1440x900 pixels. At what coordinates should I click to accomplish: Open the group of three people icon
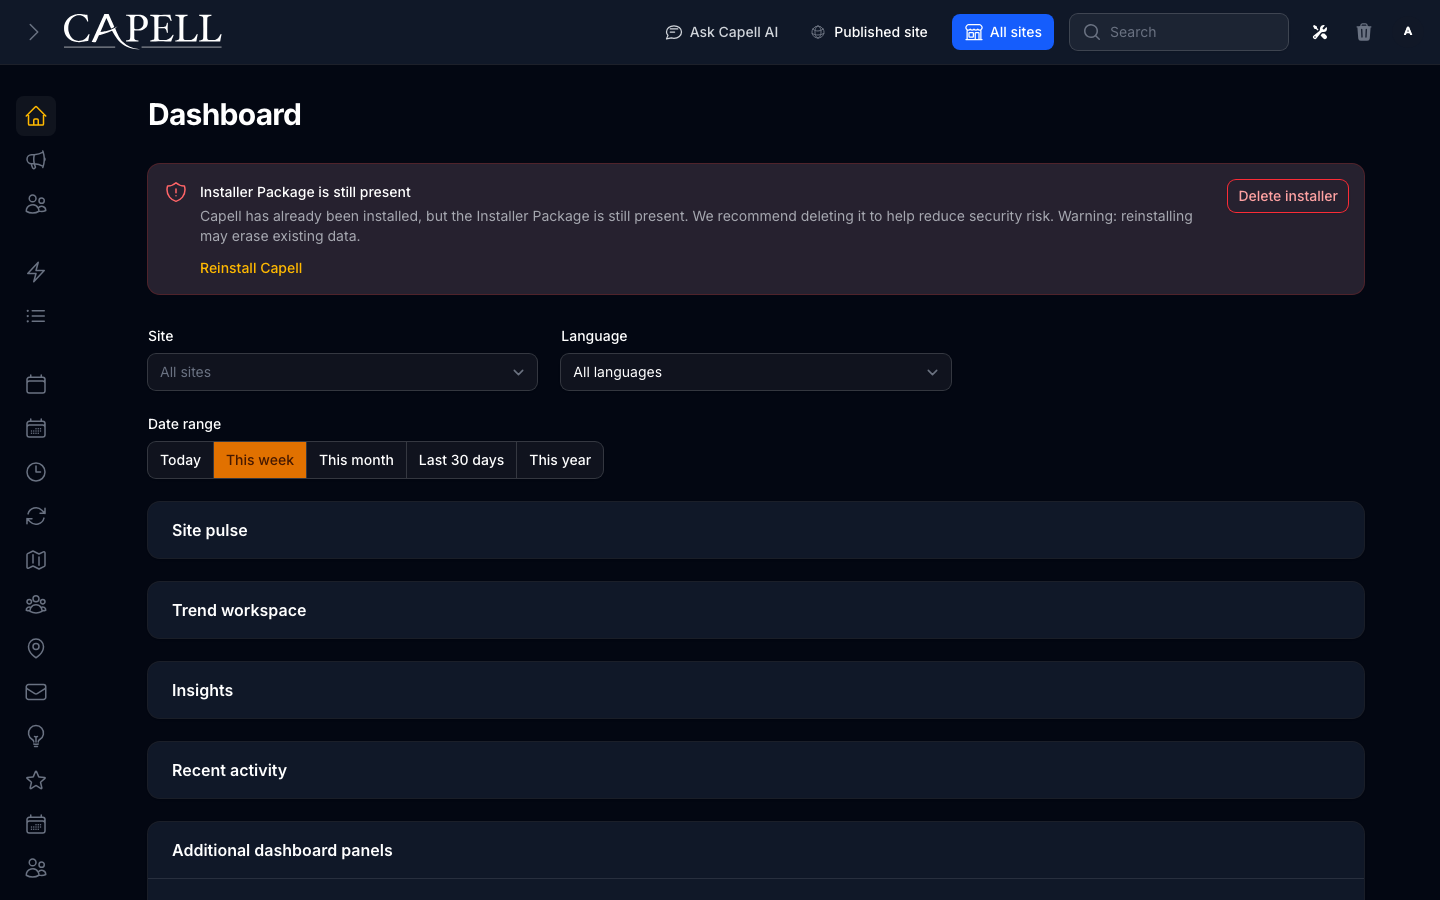point(36,604)
